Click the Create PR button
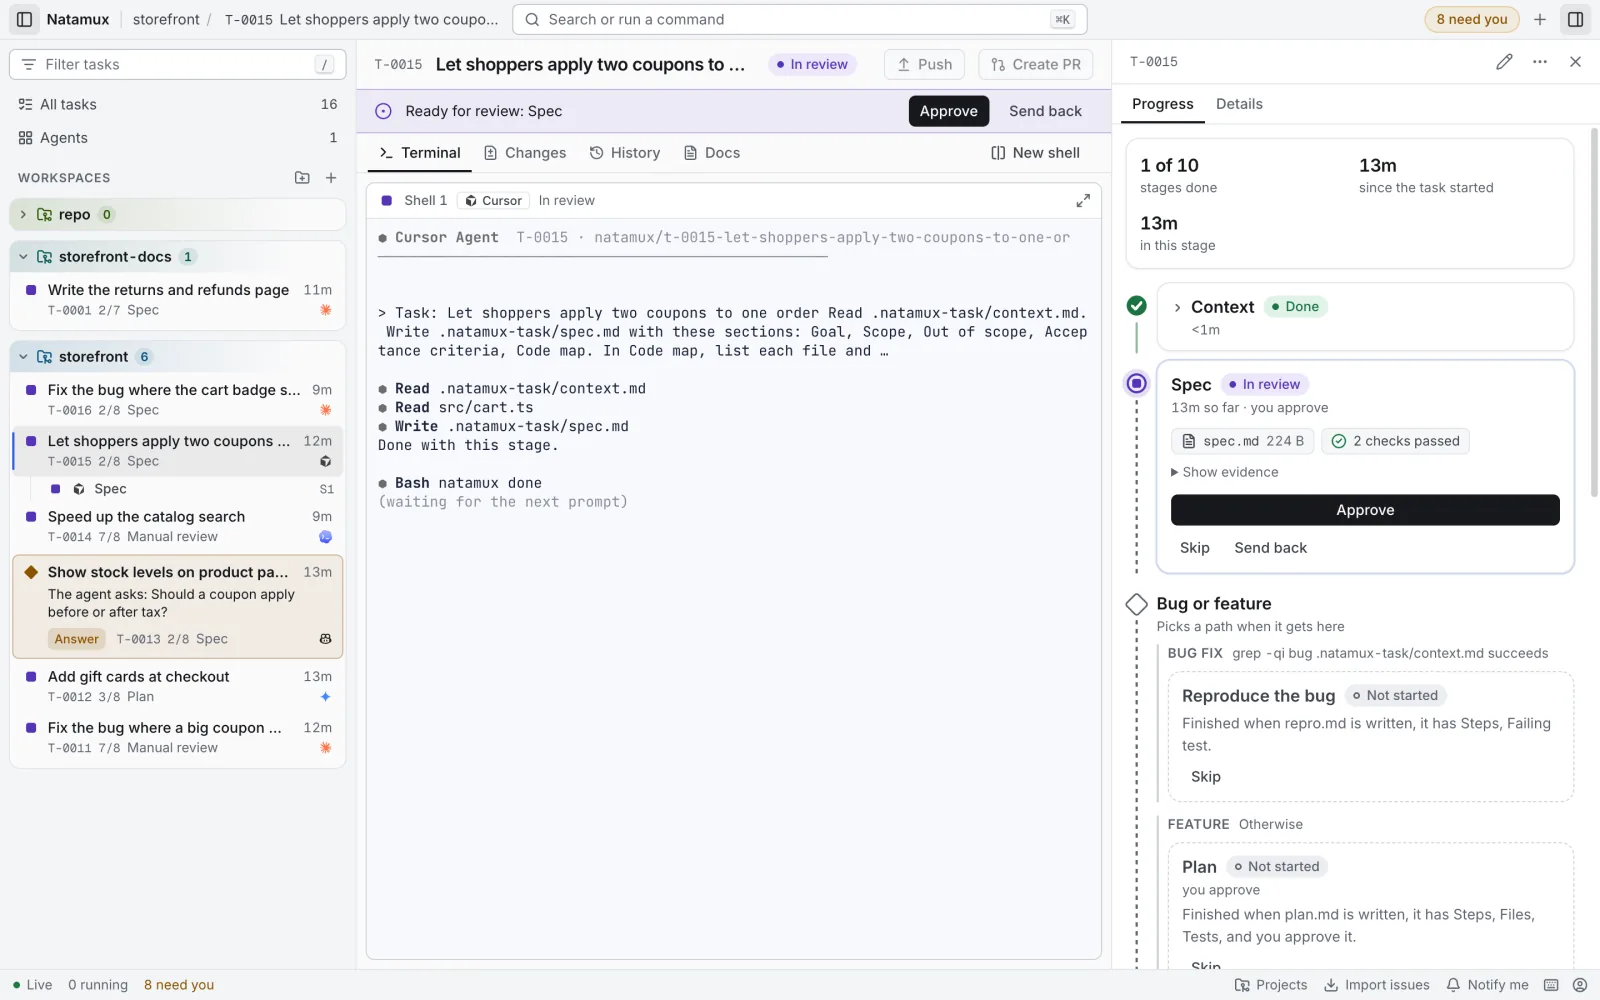Image resolution: width=1600 pixels, height=1000 pixels. point(1036,64)
